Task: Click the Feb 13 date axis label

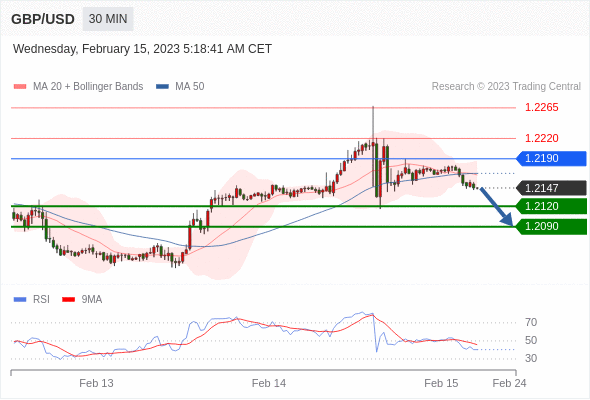Action: (96, 383)
